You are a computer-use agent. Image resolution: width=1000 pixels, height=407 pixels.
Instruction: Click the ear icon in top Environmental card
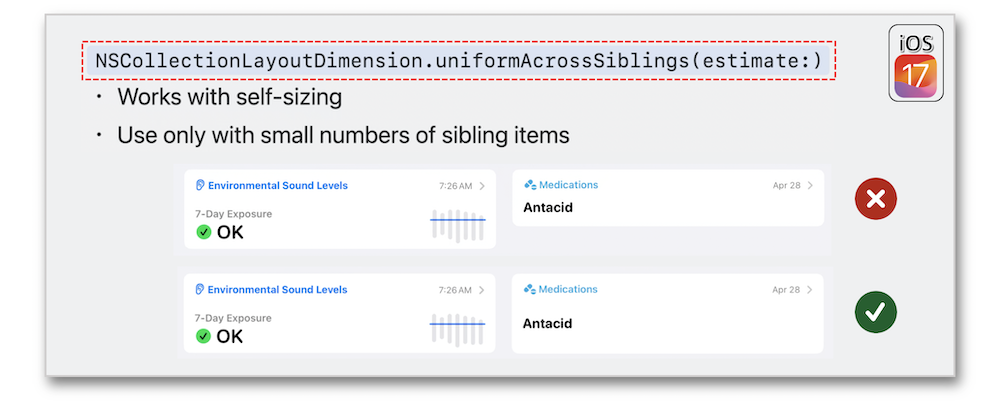click(200, 186)
